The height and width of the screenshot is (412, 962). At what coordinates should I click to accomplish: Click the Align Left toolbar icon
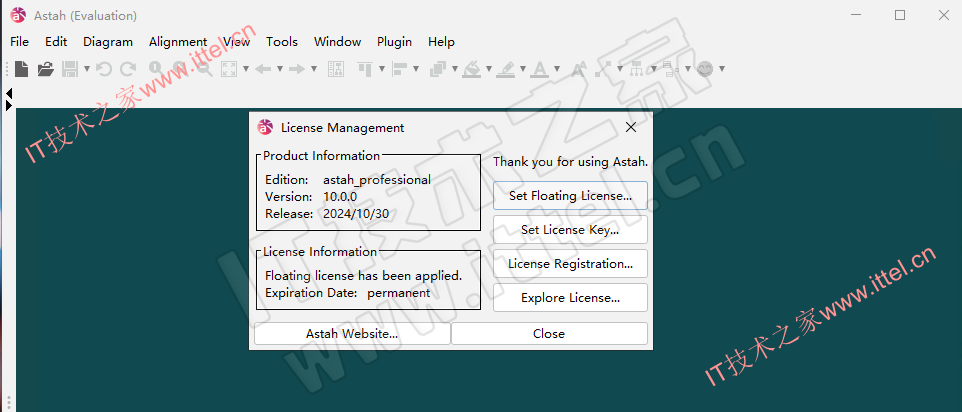point(399,69)
